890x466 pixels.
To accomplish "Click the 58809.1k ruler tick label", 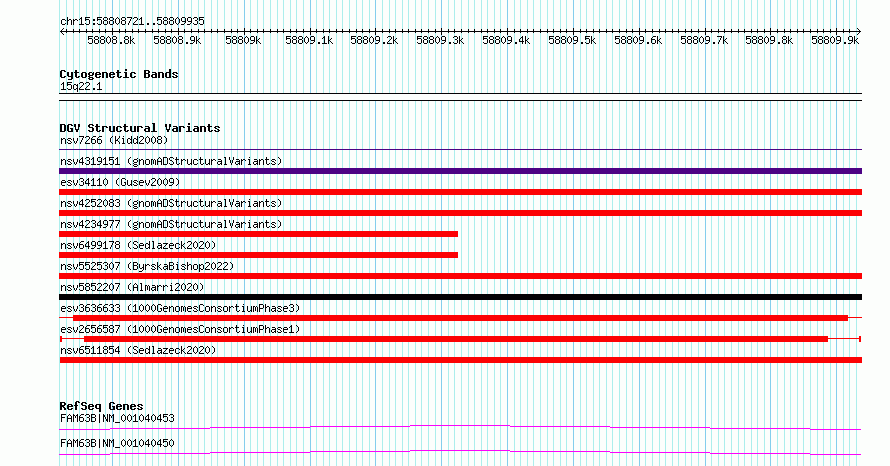I will coord(309,40).
